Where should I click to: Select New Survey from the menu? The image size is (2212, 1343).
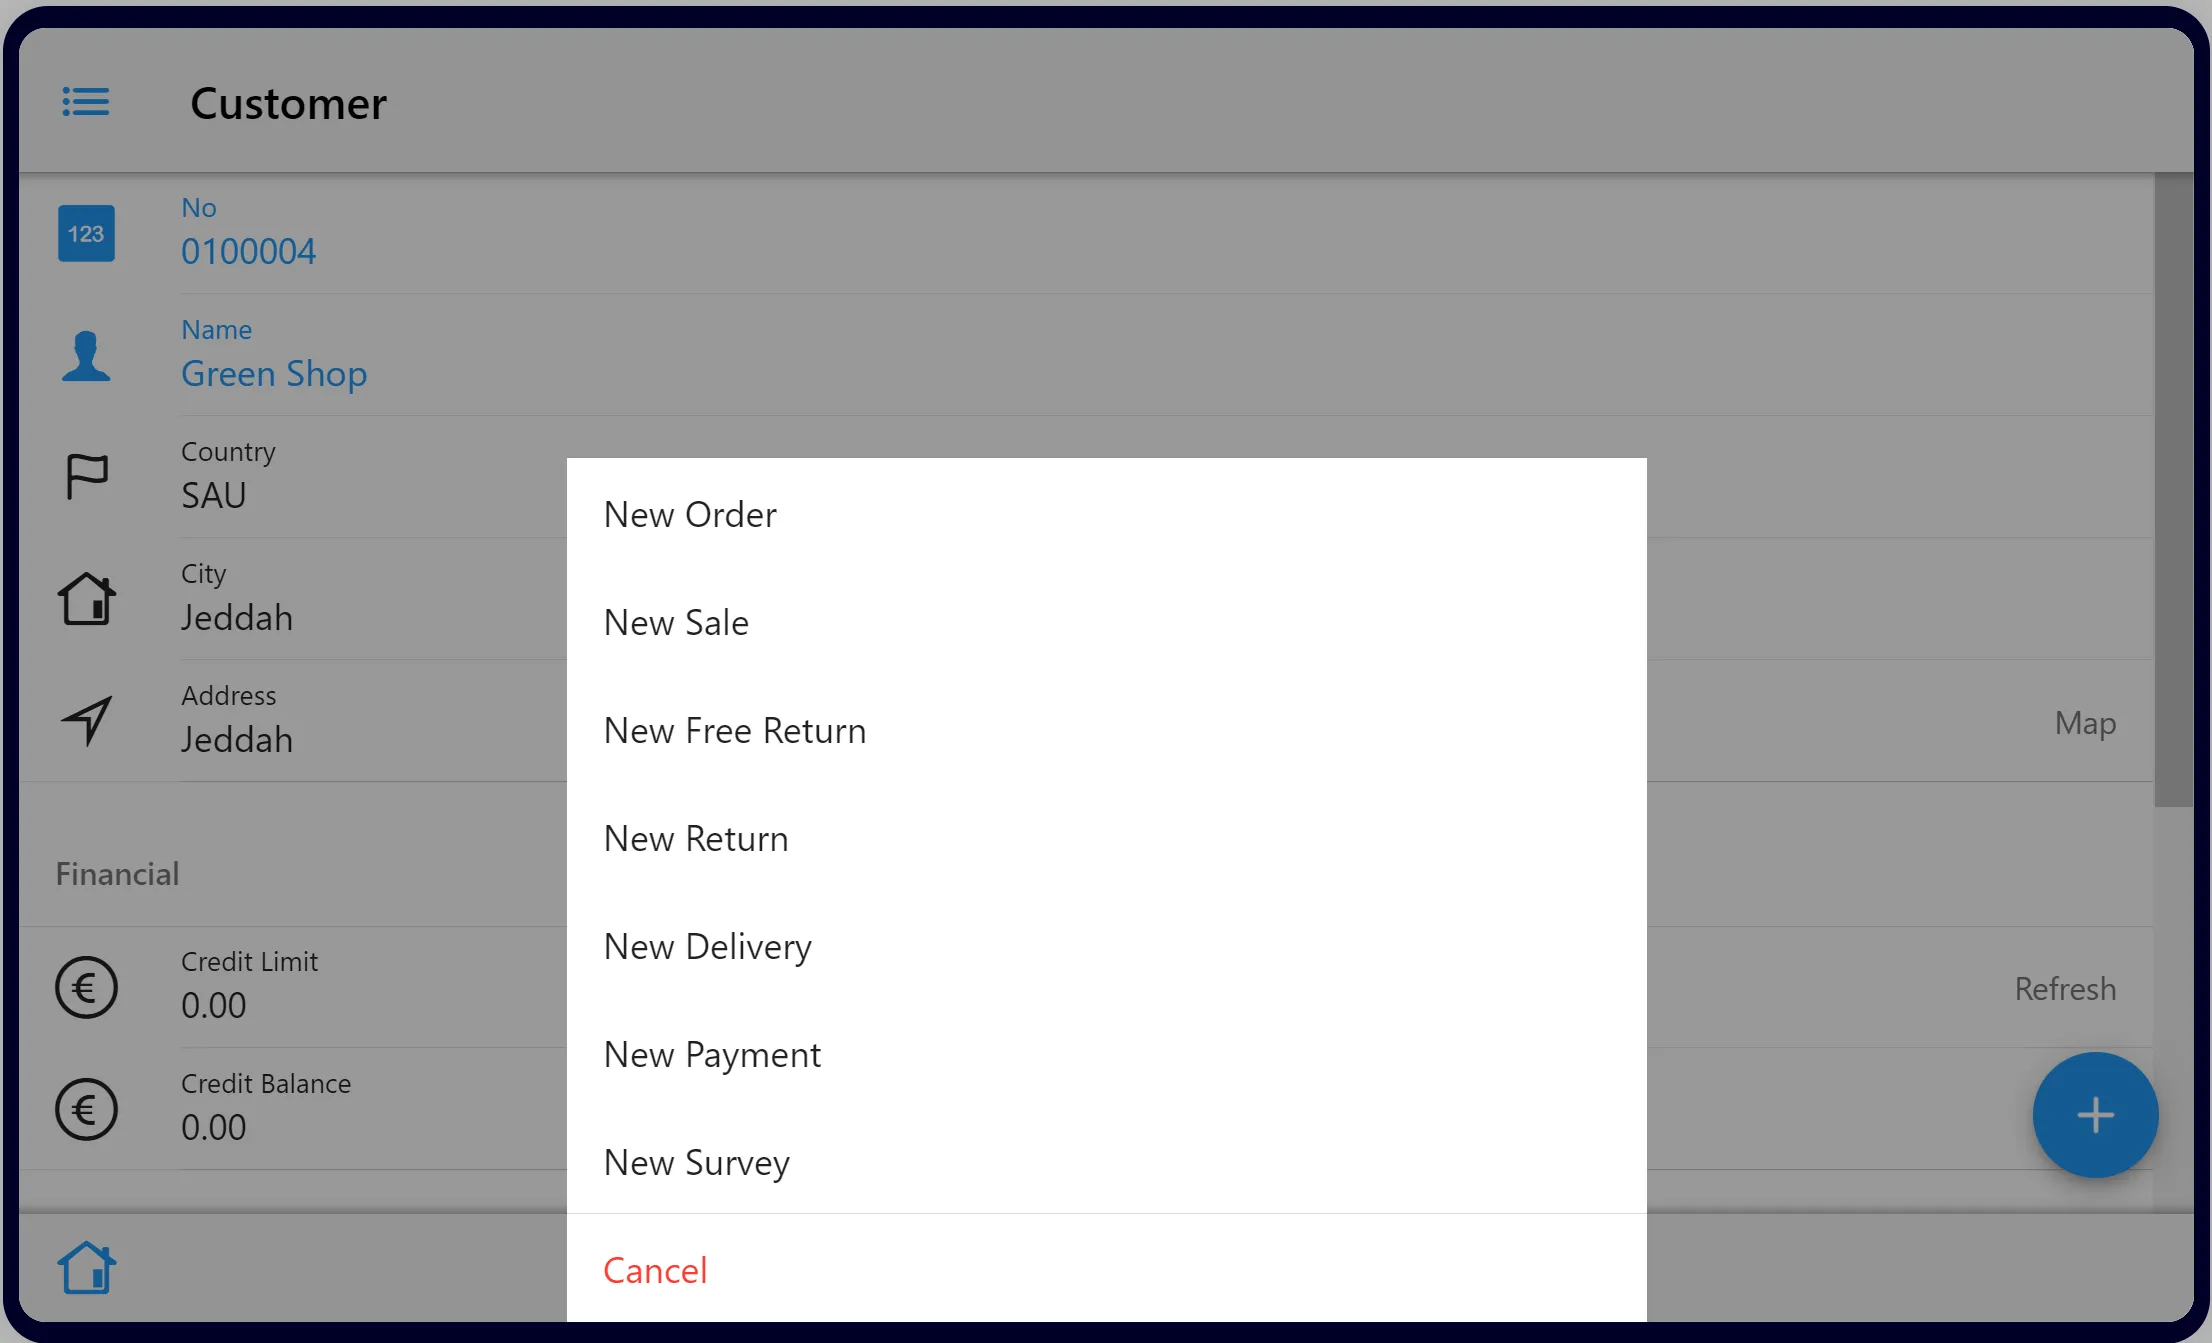point(697,1161)
